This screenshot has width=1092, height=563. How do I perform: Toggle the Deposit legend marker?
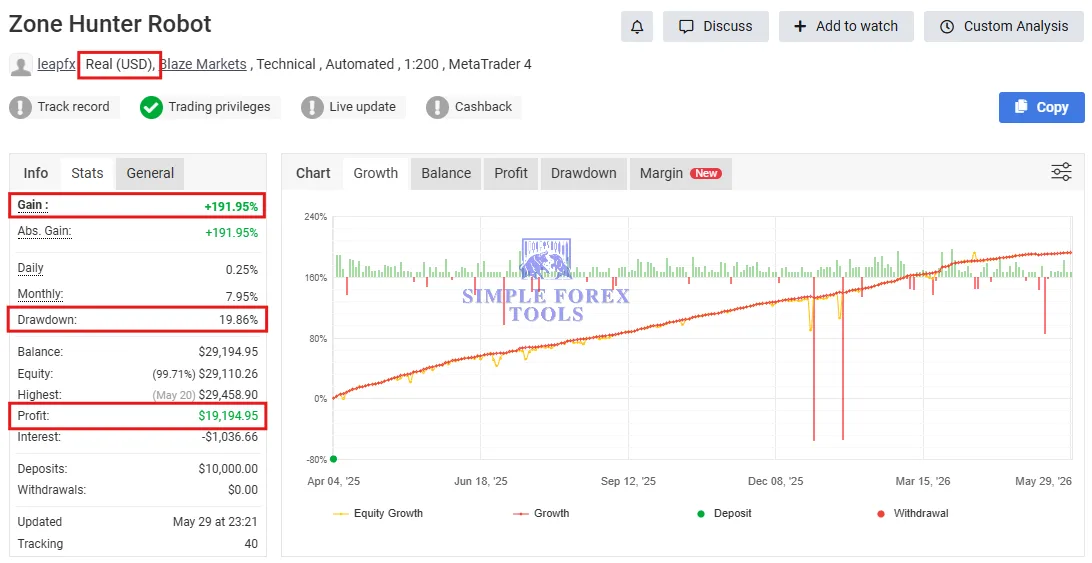pyautogui.click(x=725, y=514)
